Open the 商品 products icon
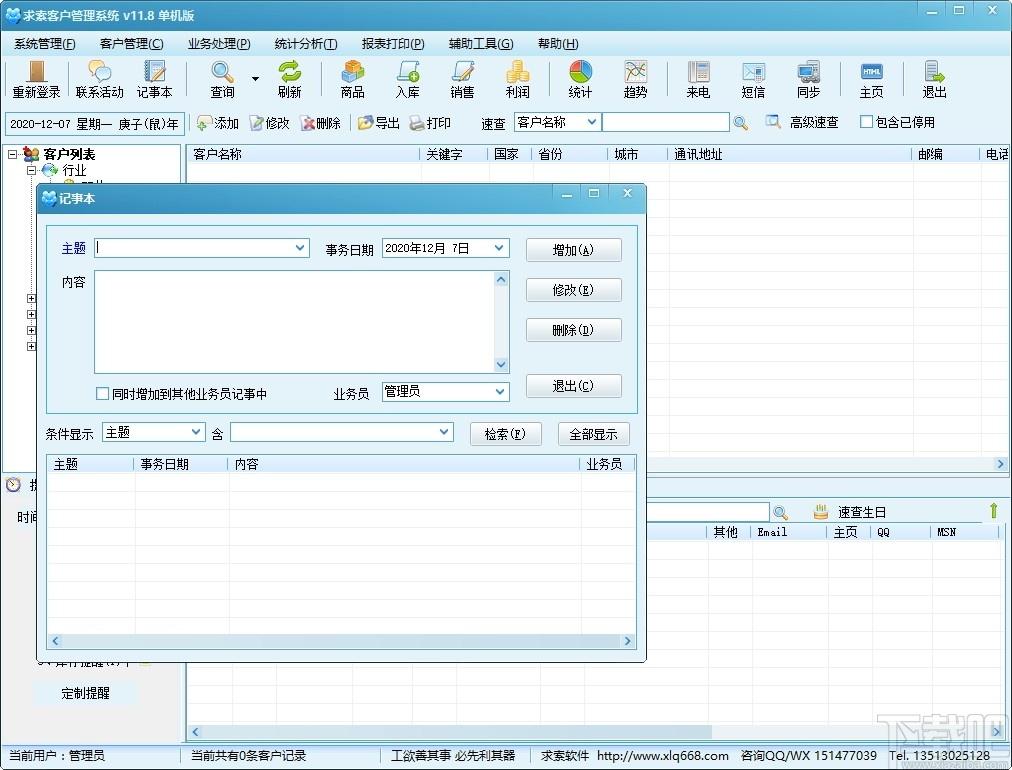 point(352,79)
